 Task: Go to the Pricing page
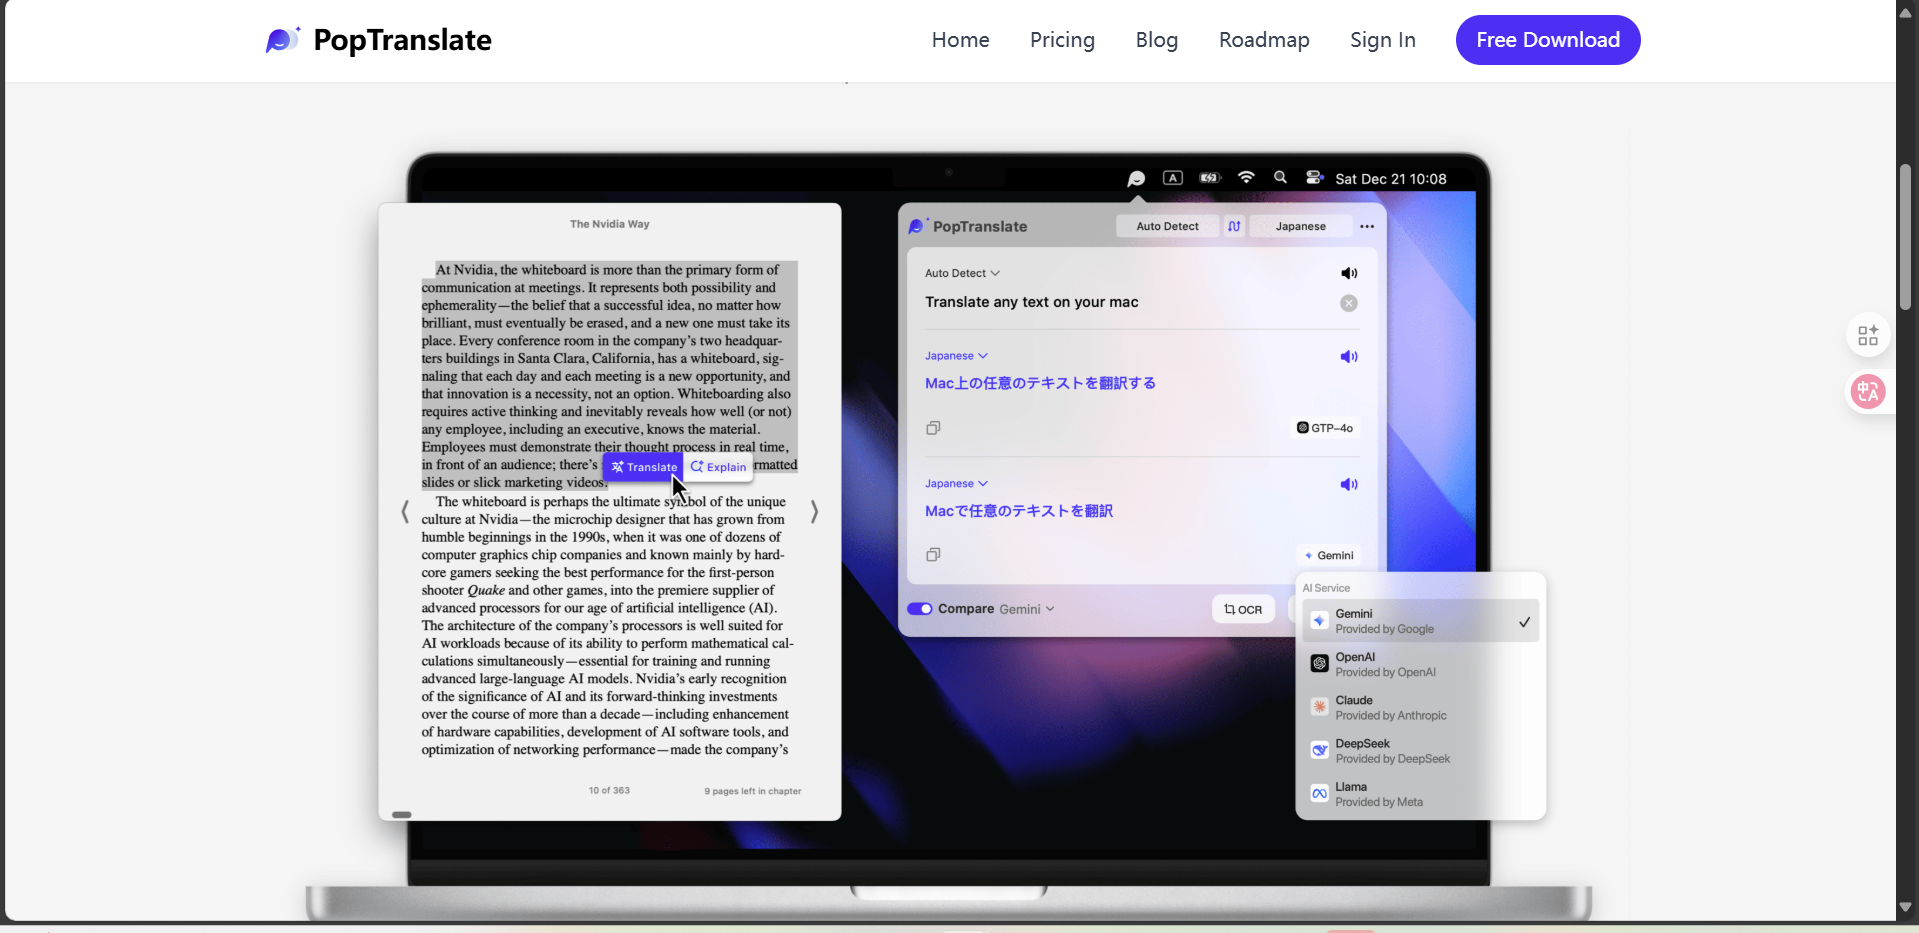pos(1062,40)
